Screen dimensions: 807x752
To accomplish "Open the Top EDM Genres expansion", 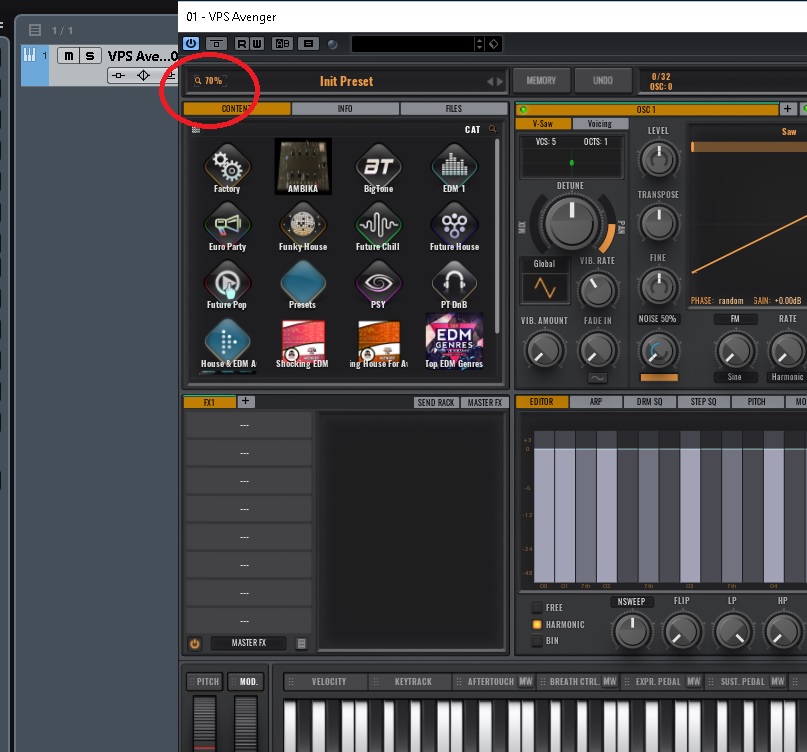I will 454,341.
